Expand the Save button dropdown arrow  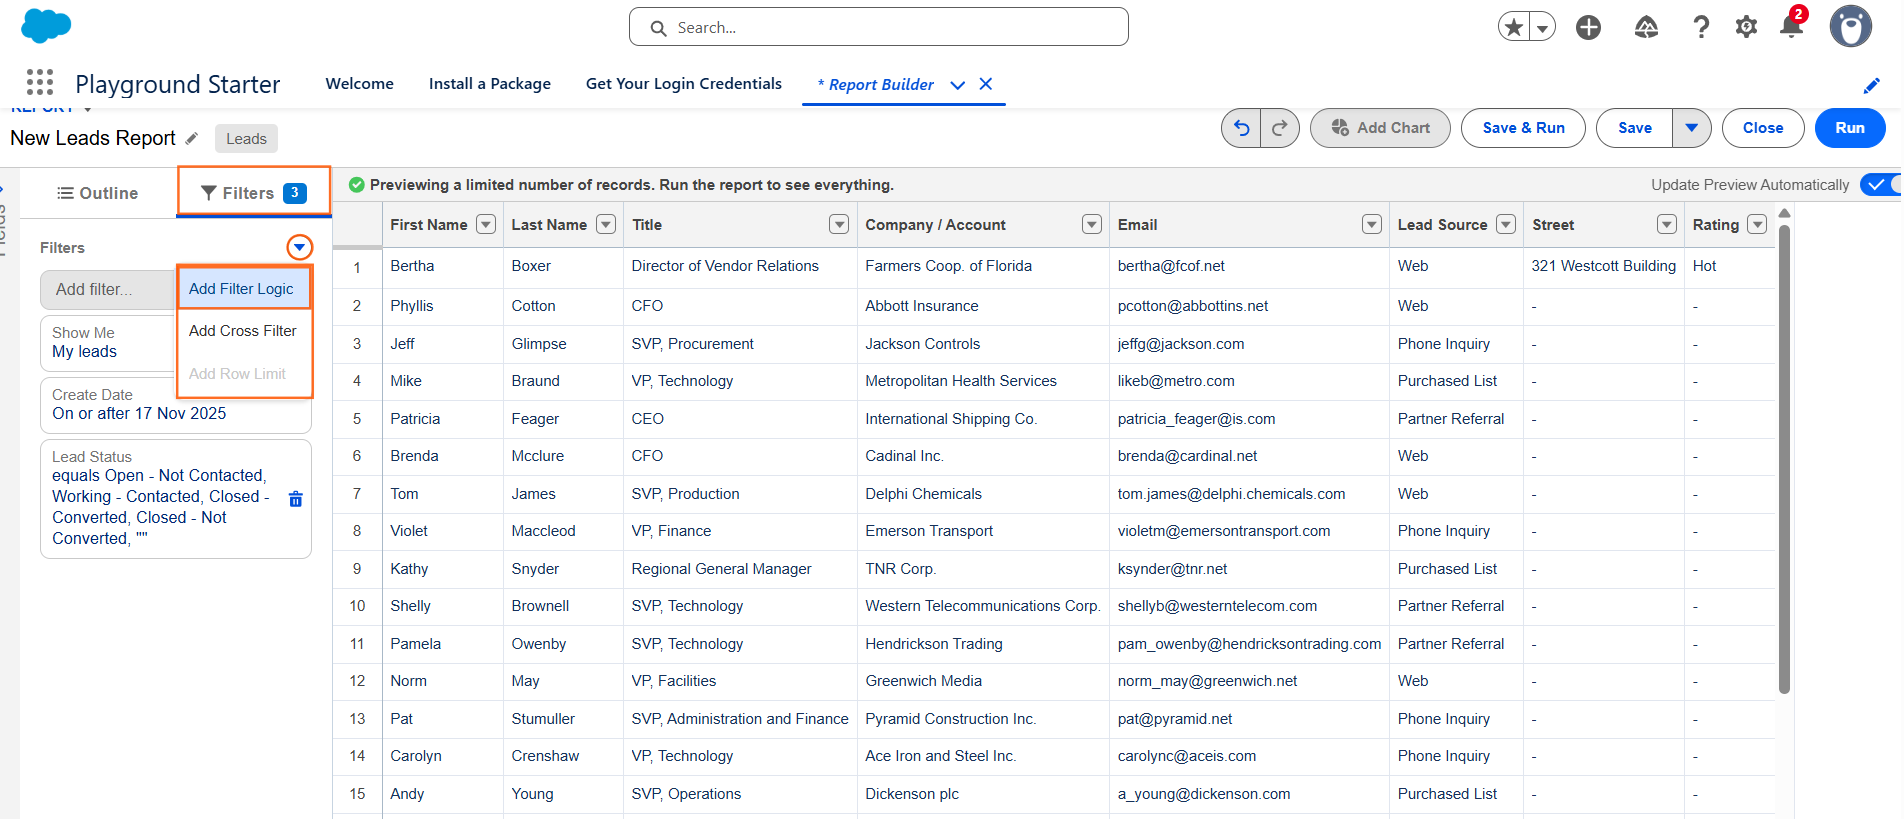click(x=1692, y=128)
